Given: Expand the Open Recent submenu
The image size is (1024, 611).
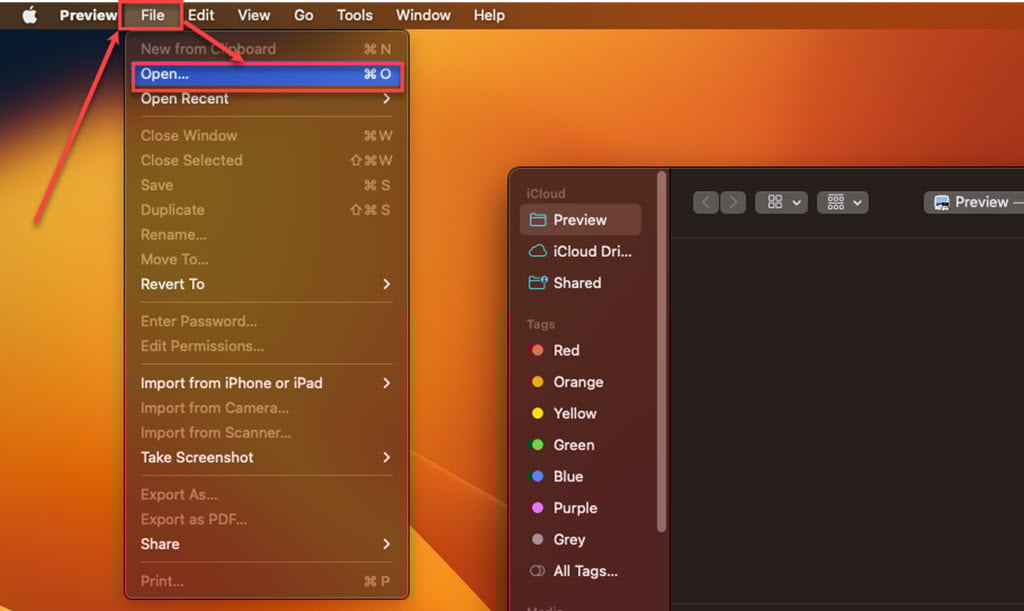Looking at the screenshot, I should click(x=266, y=99).
